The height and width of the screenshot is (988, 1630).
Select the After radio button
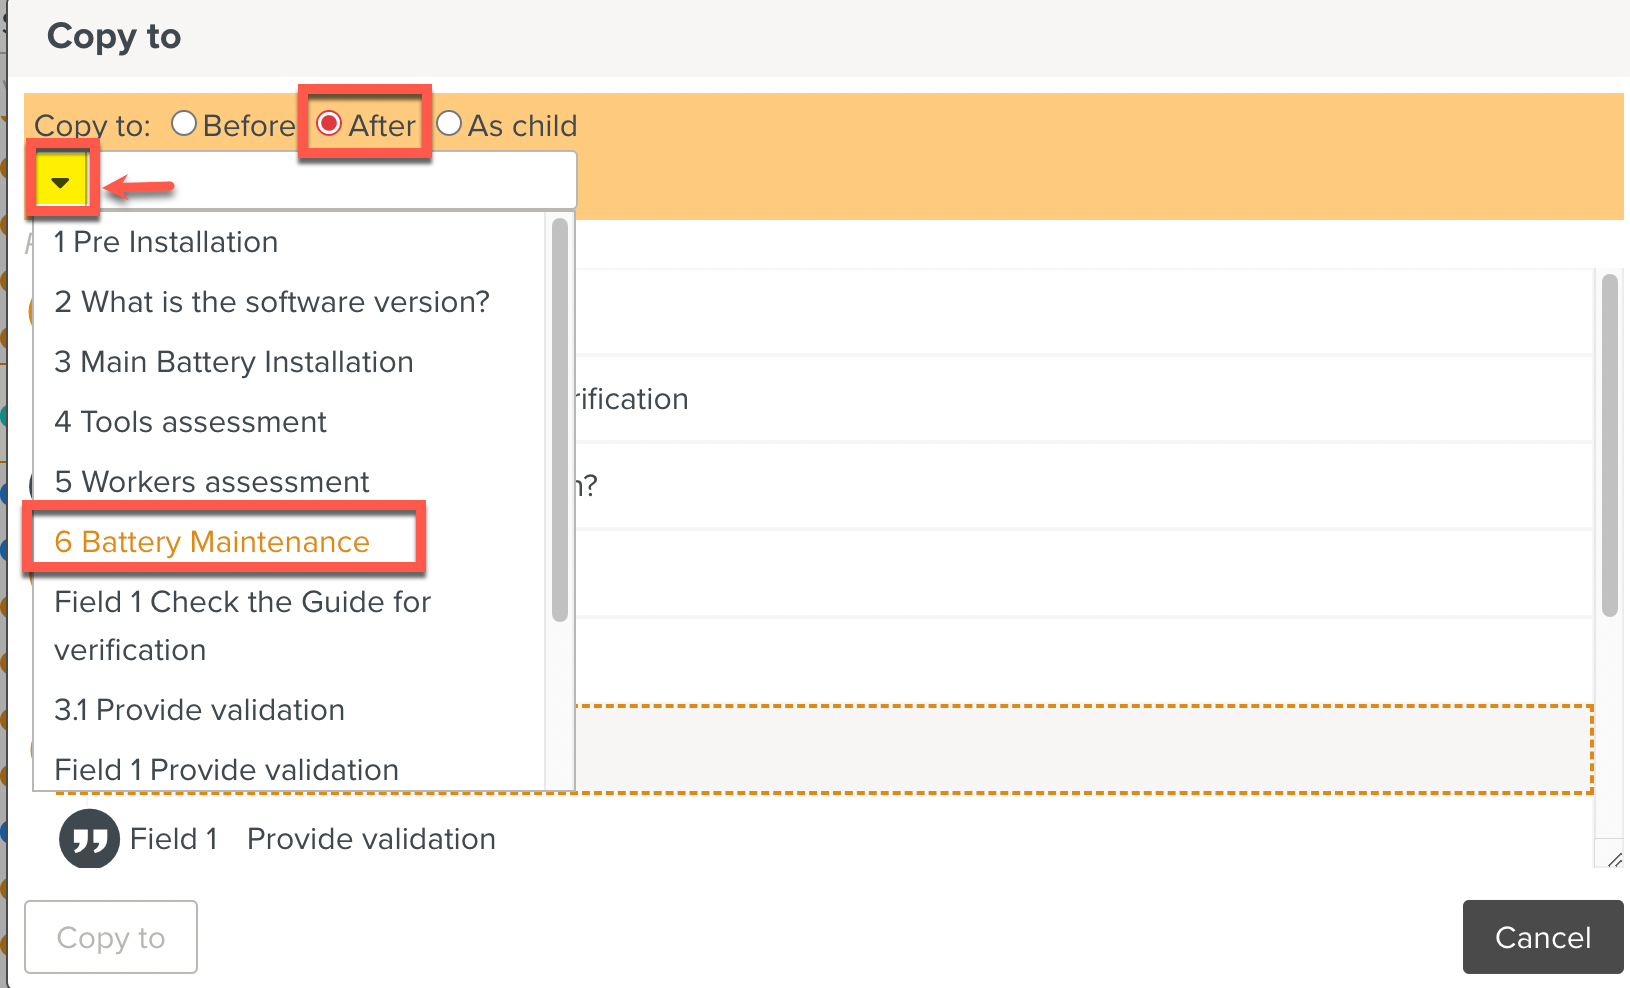point(329,124)
